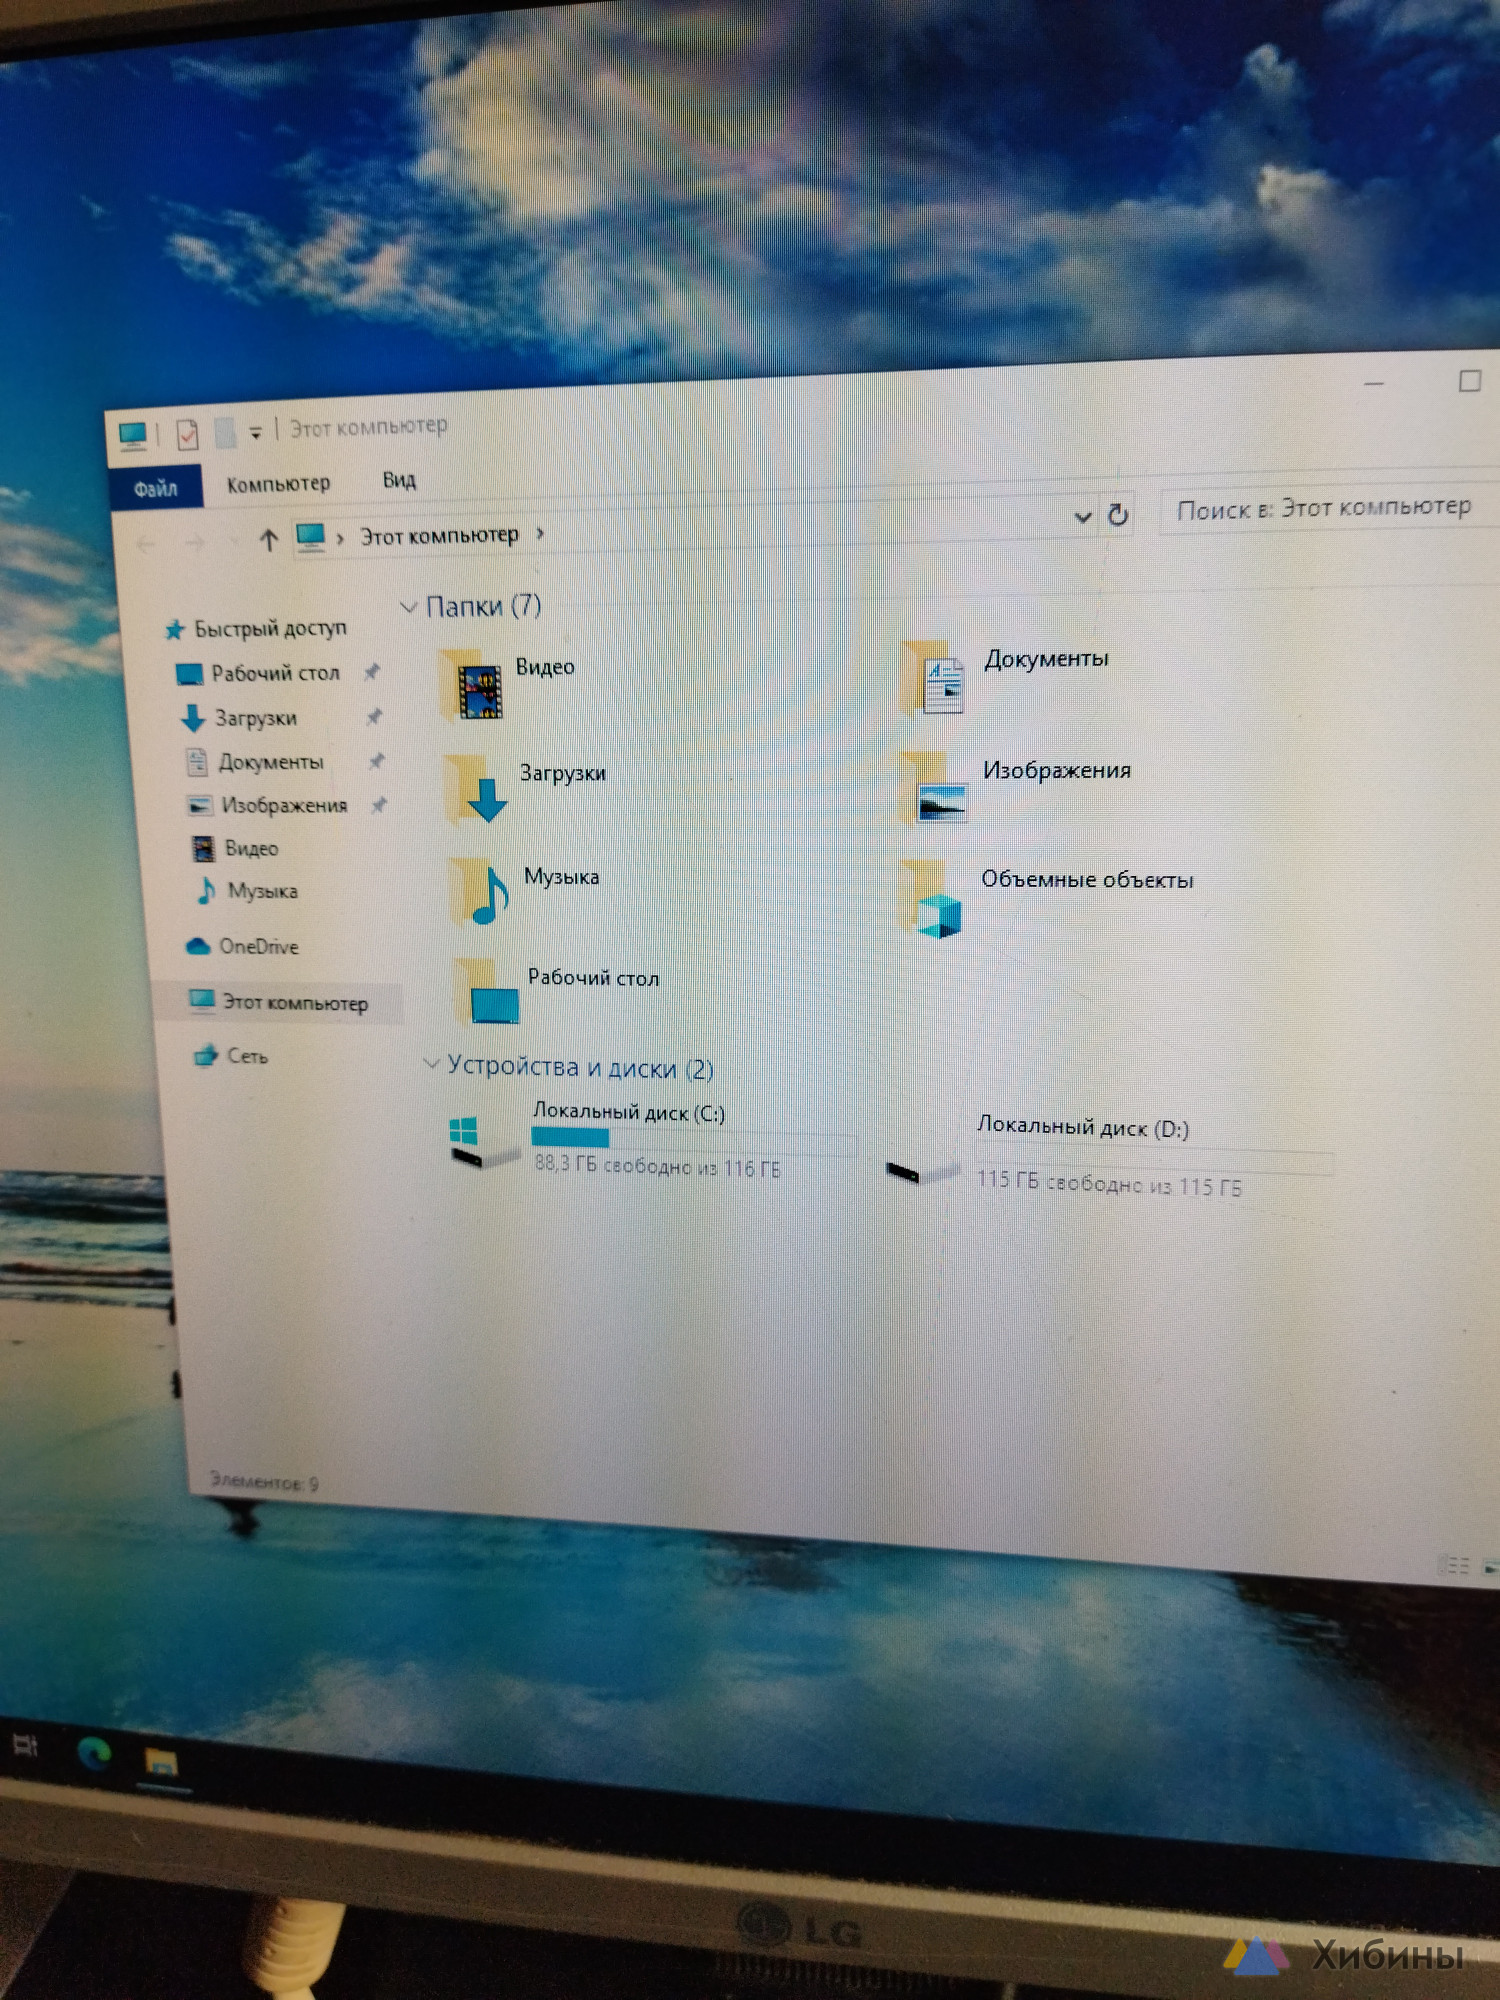This screenshot has width=1500, height=2000.
Task: Open the Загрузки folder icon with blue arrow
Action: (x=477, y=789)
